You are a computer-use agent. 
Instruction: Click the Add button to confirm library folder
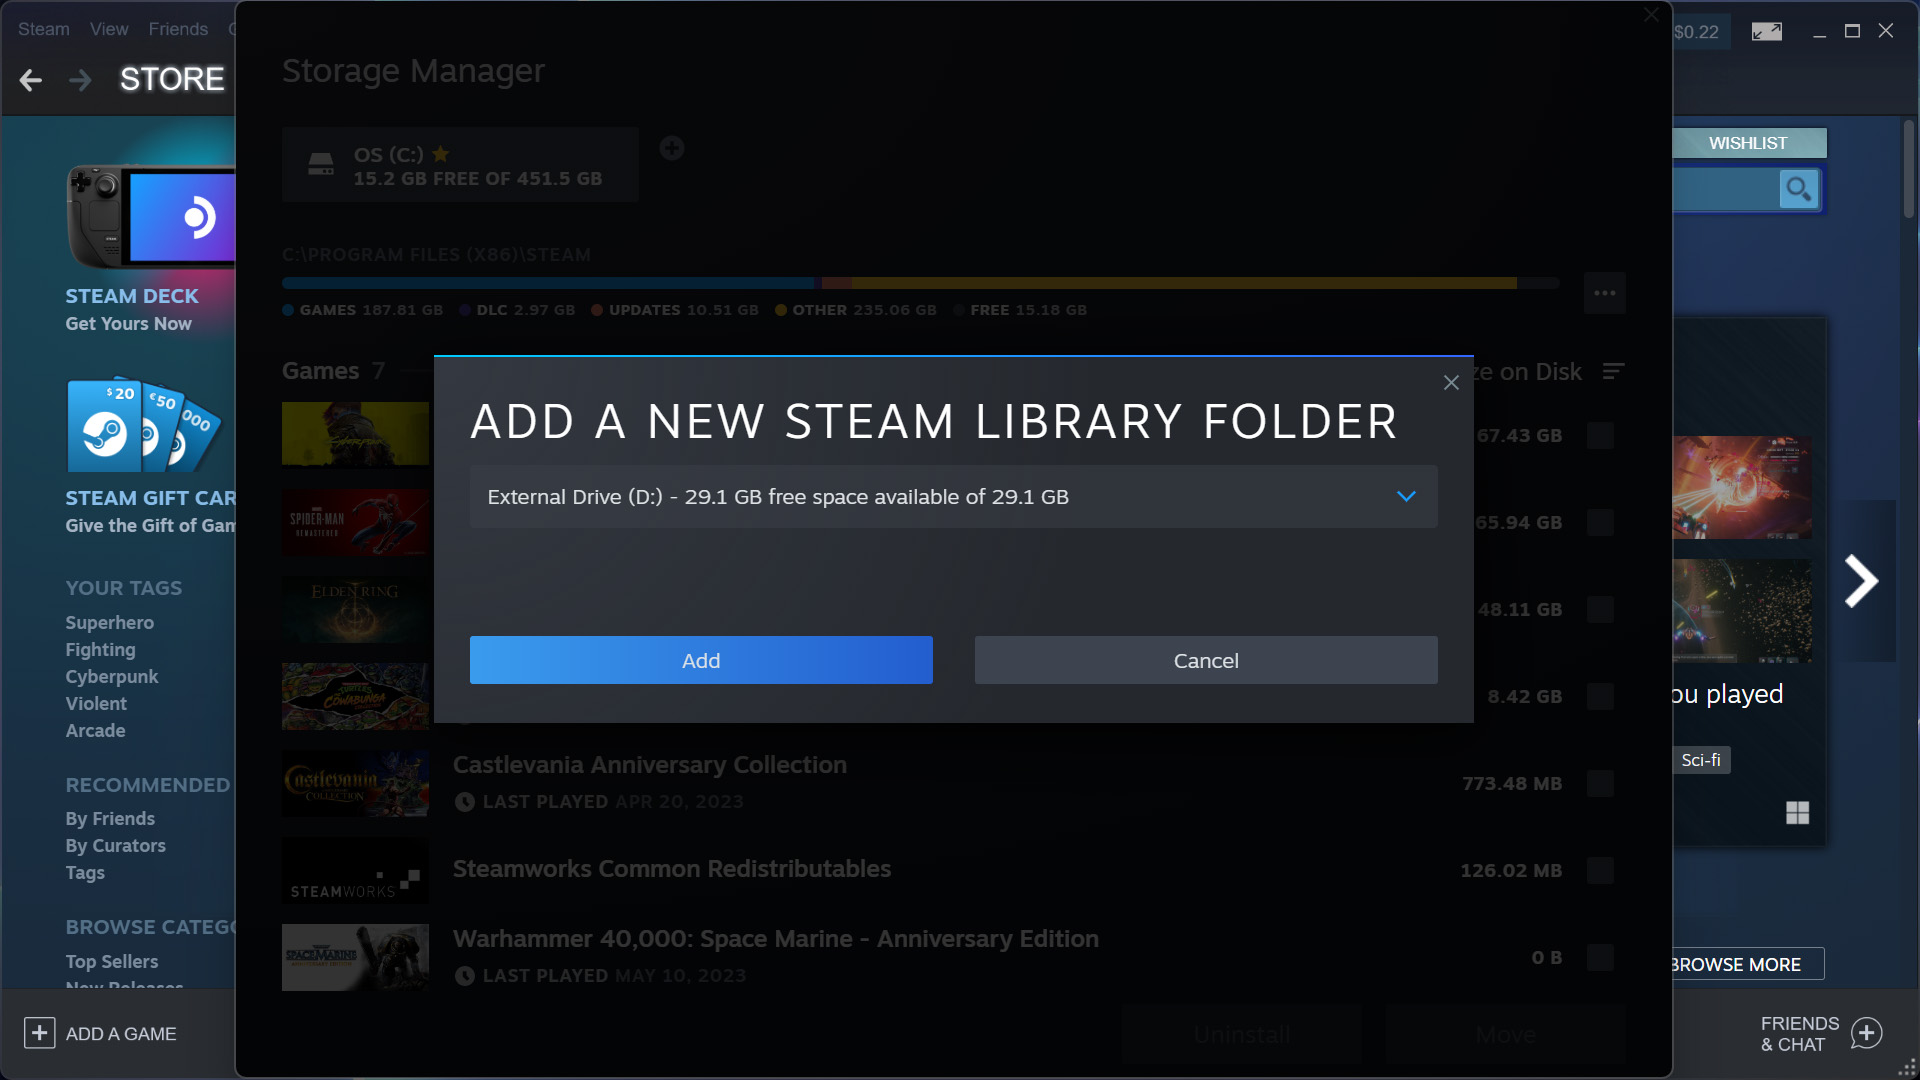click(x=700, y=659)
